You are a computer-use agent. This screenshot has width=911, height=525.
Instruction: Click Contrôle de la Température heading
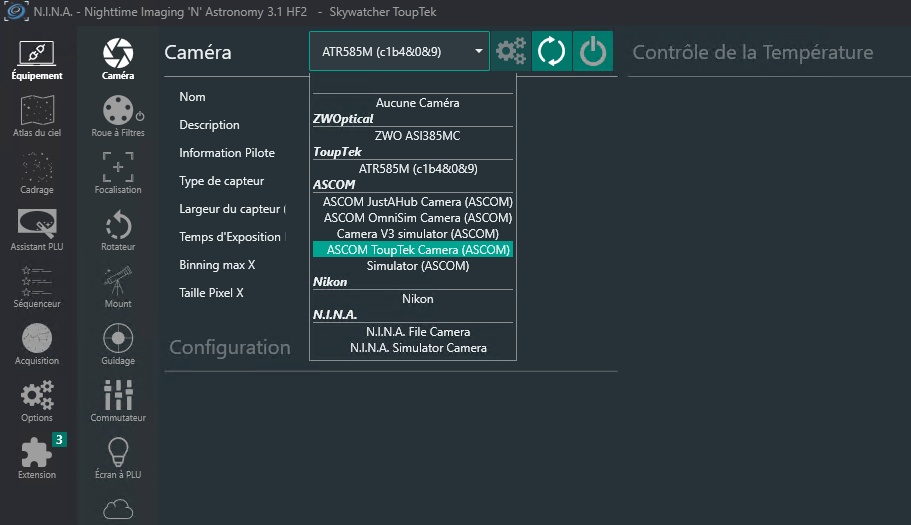click(x=752, y=52)
